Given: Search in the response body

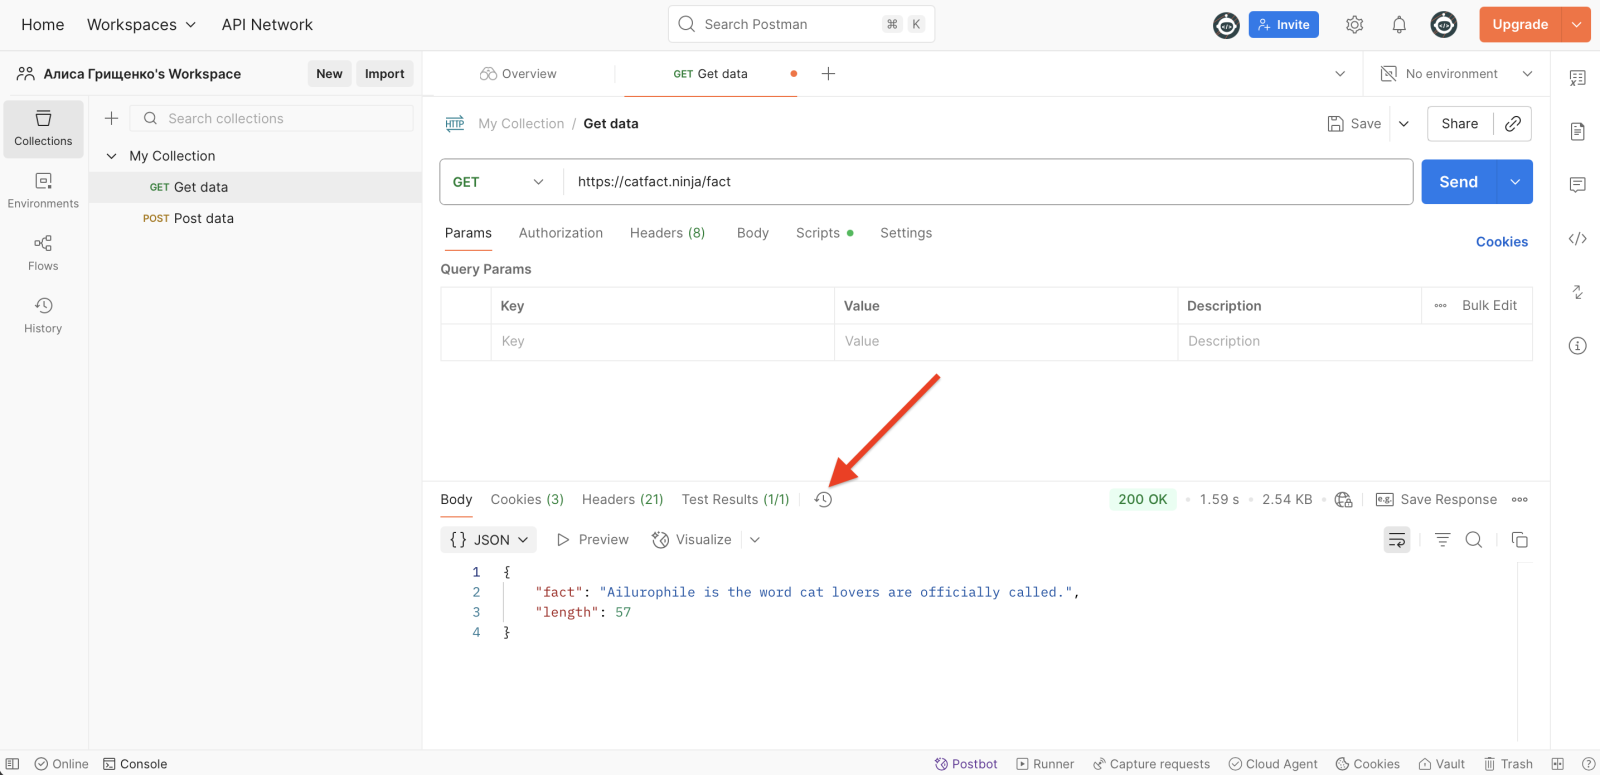Looking at the screenshot, I should [1474, 540].
